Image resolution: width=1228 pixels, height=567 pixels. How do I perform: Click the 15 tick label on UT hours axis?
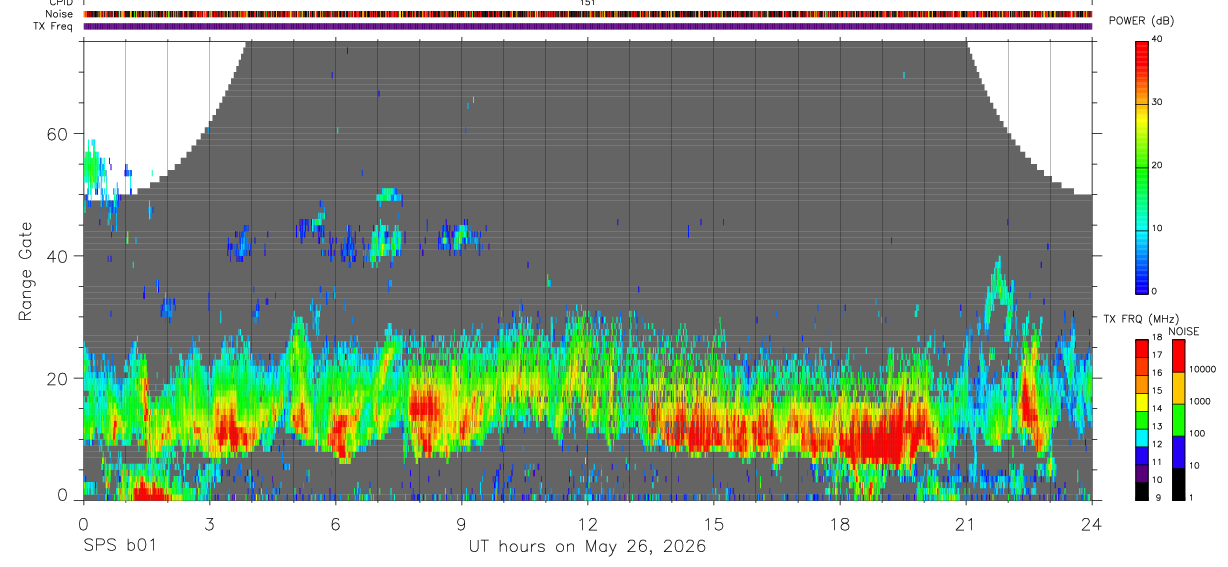coord(714,522)
